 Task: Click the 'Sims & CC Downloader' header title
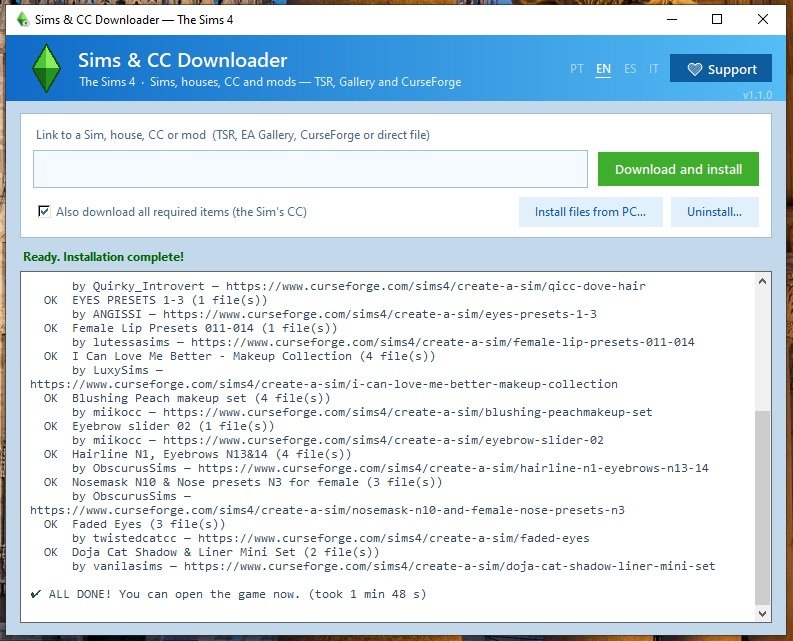pyautogui.click(x=183, y=60)
